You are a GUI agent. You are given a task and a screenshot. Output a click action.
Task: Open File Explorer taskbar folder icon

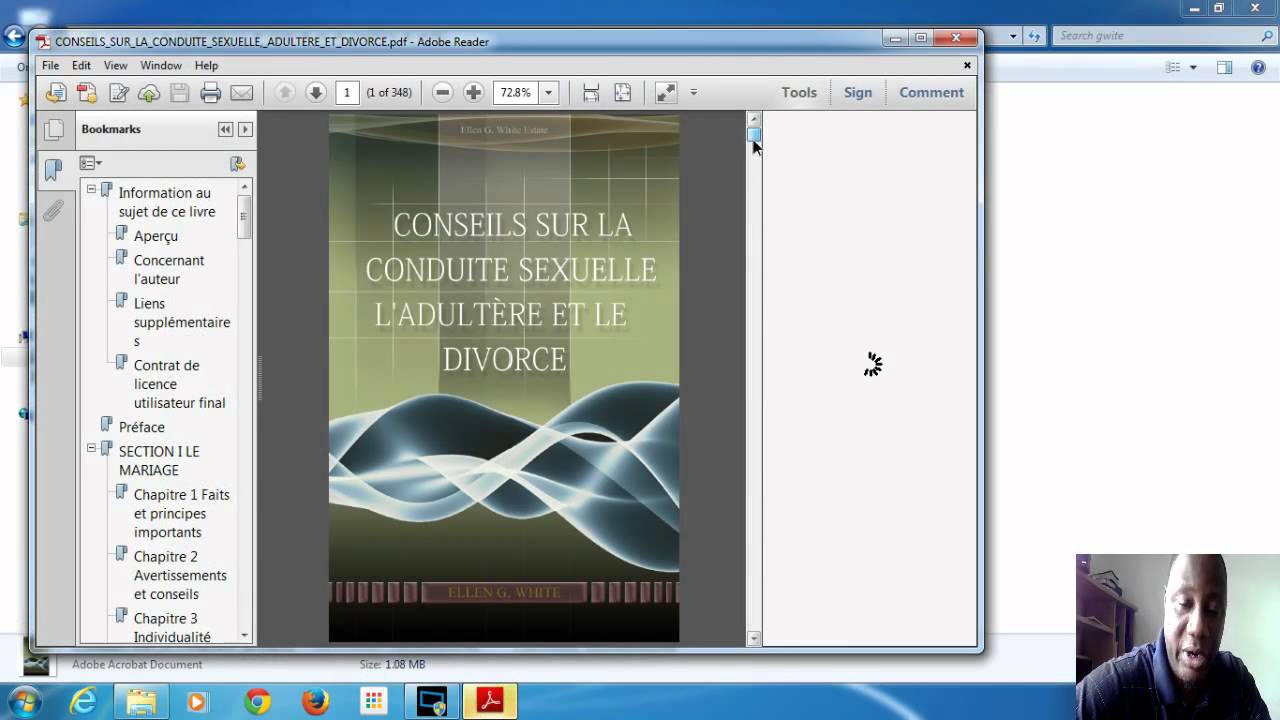[141, 702]
